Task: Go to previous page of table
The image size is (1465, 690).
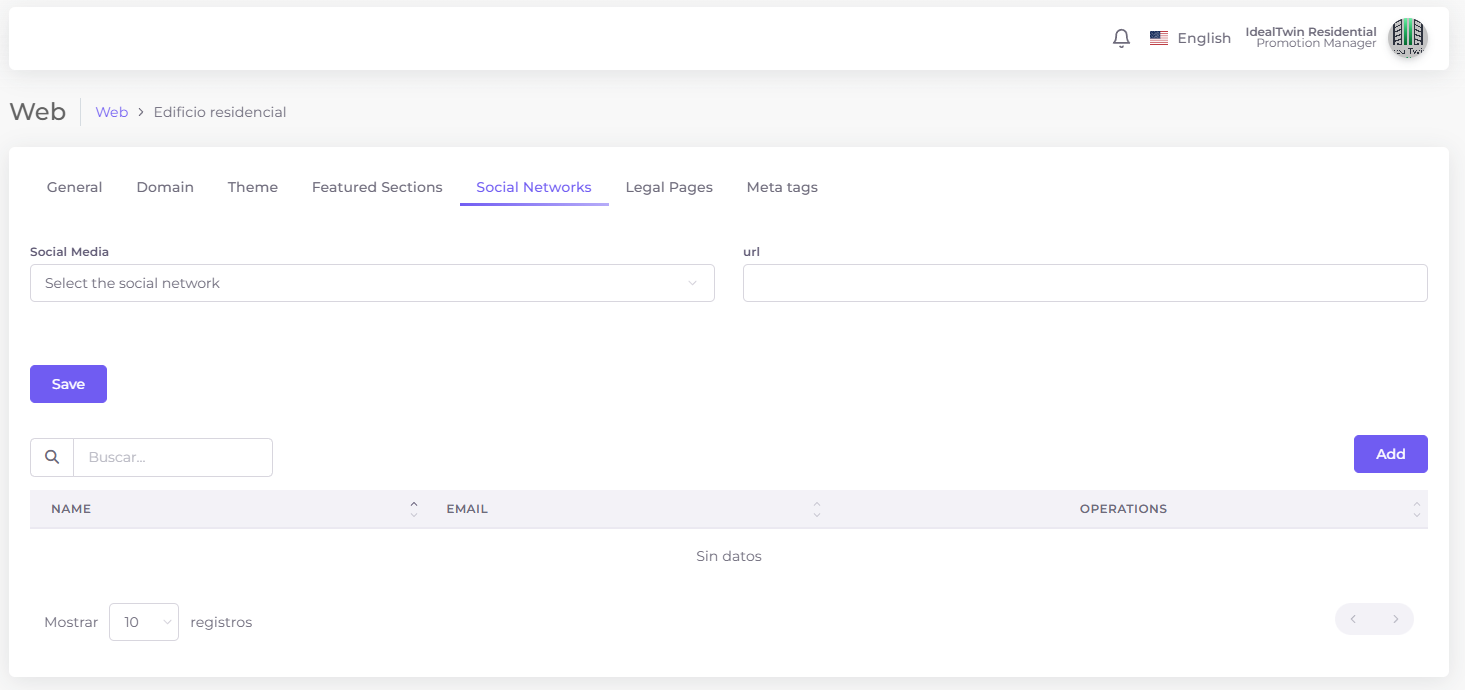Action: tap(1354, 619)
